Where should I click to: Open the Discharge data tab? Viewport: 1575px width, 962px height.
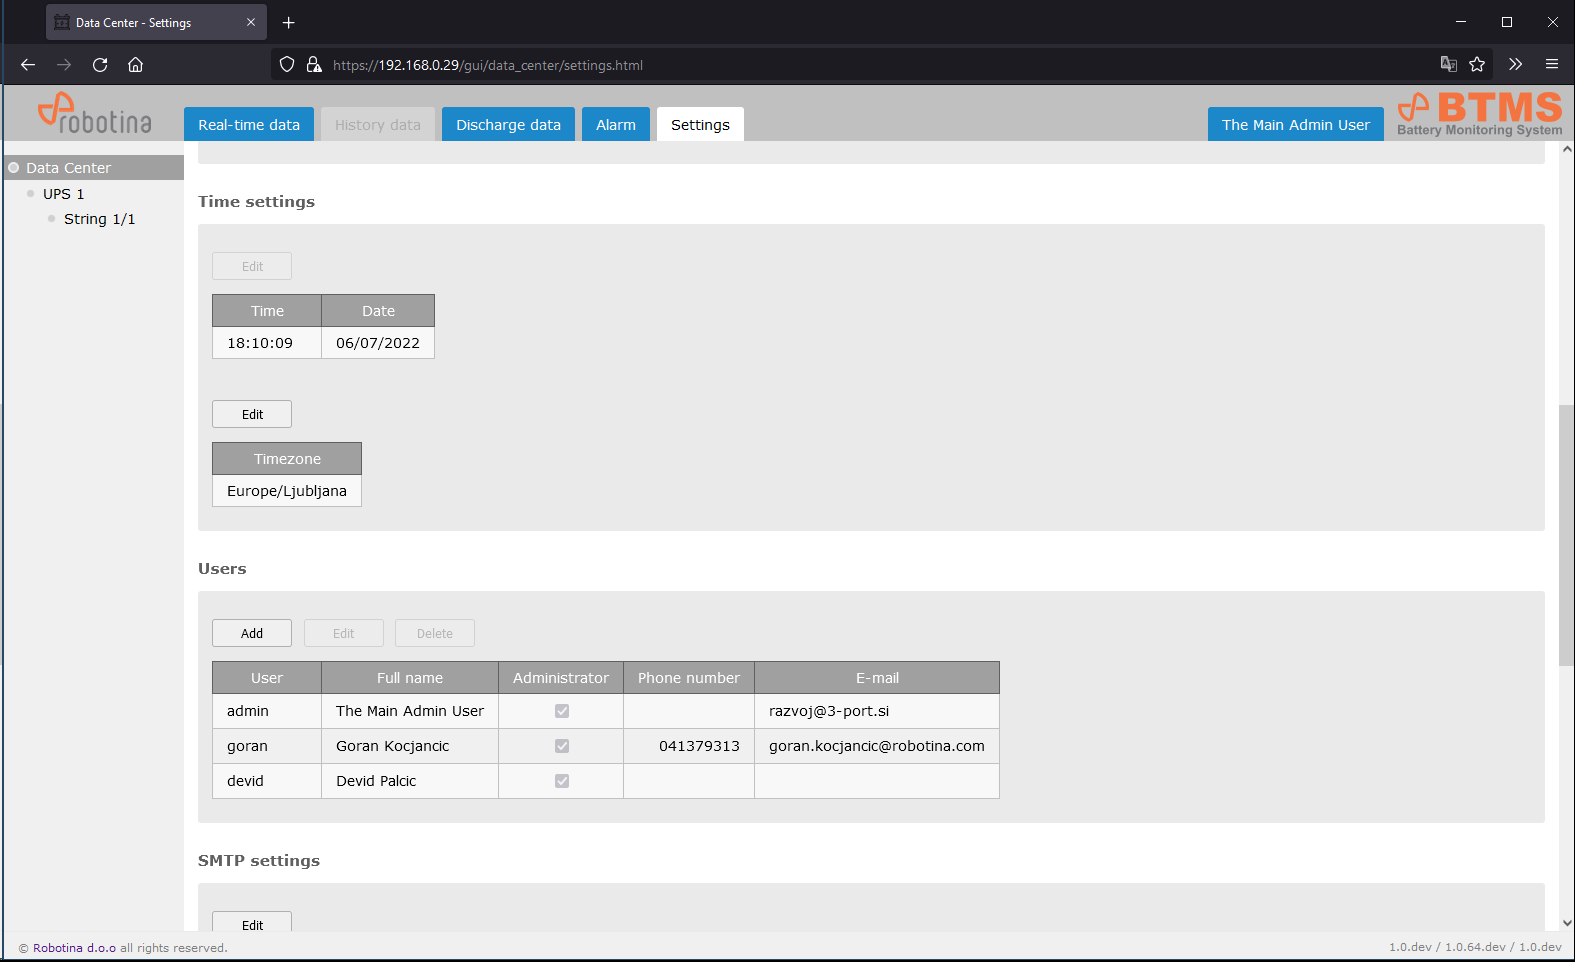(508, 124)
